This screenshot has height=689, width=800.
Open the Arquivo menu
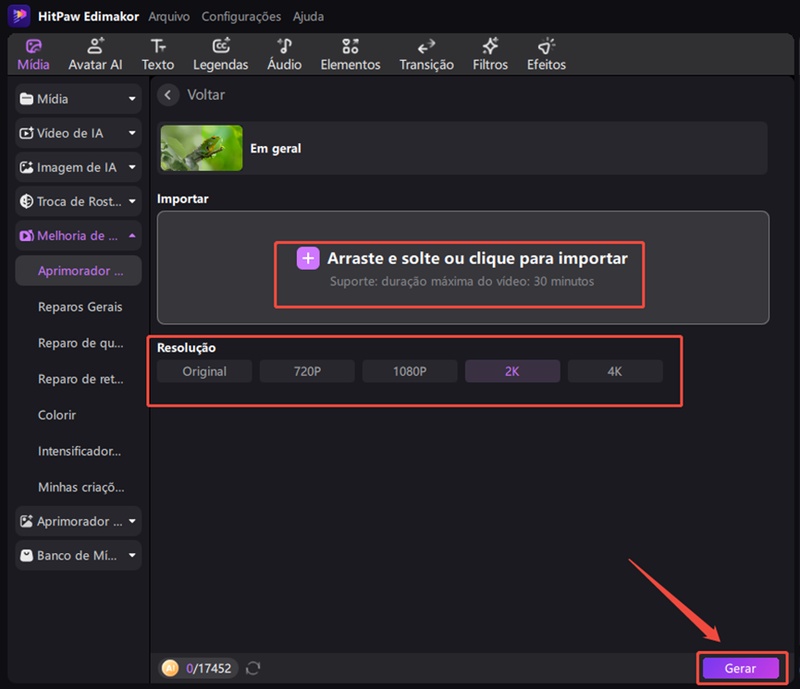pyautogui.click(x=169, y=16)
